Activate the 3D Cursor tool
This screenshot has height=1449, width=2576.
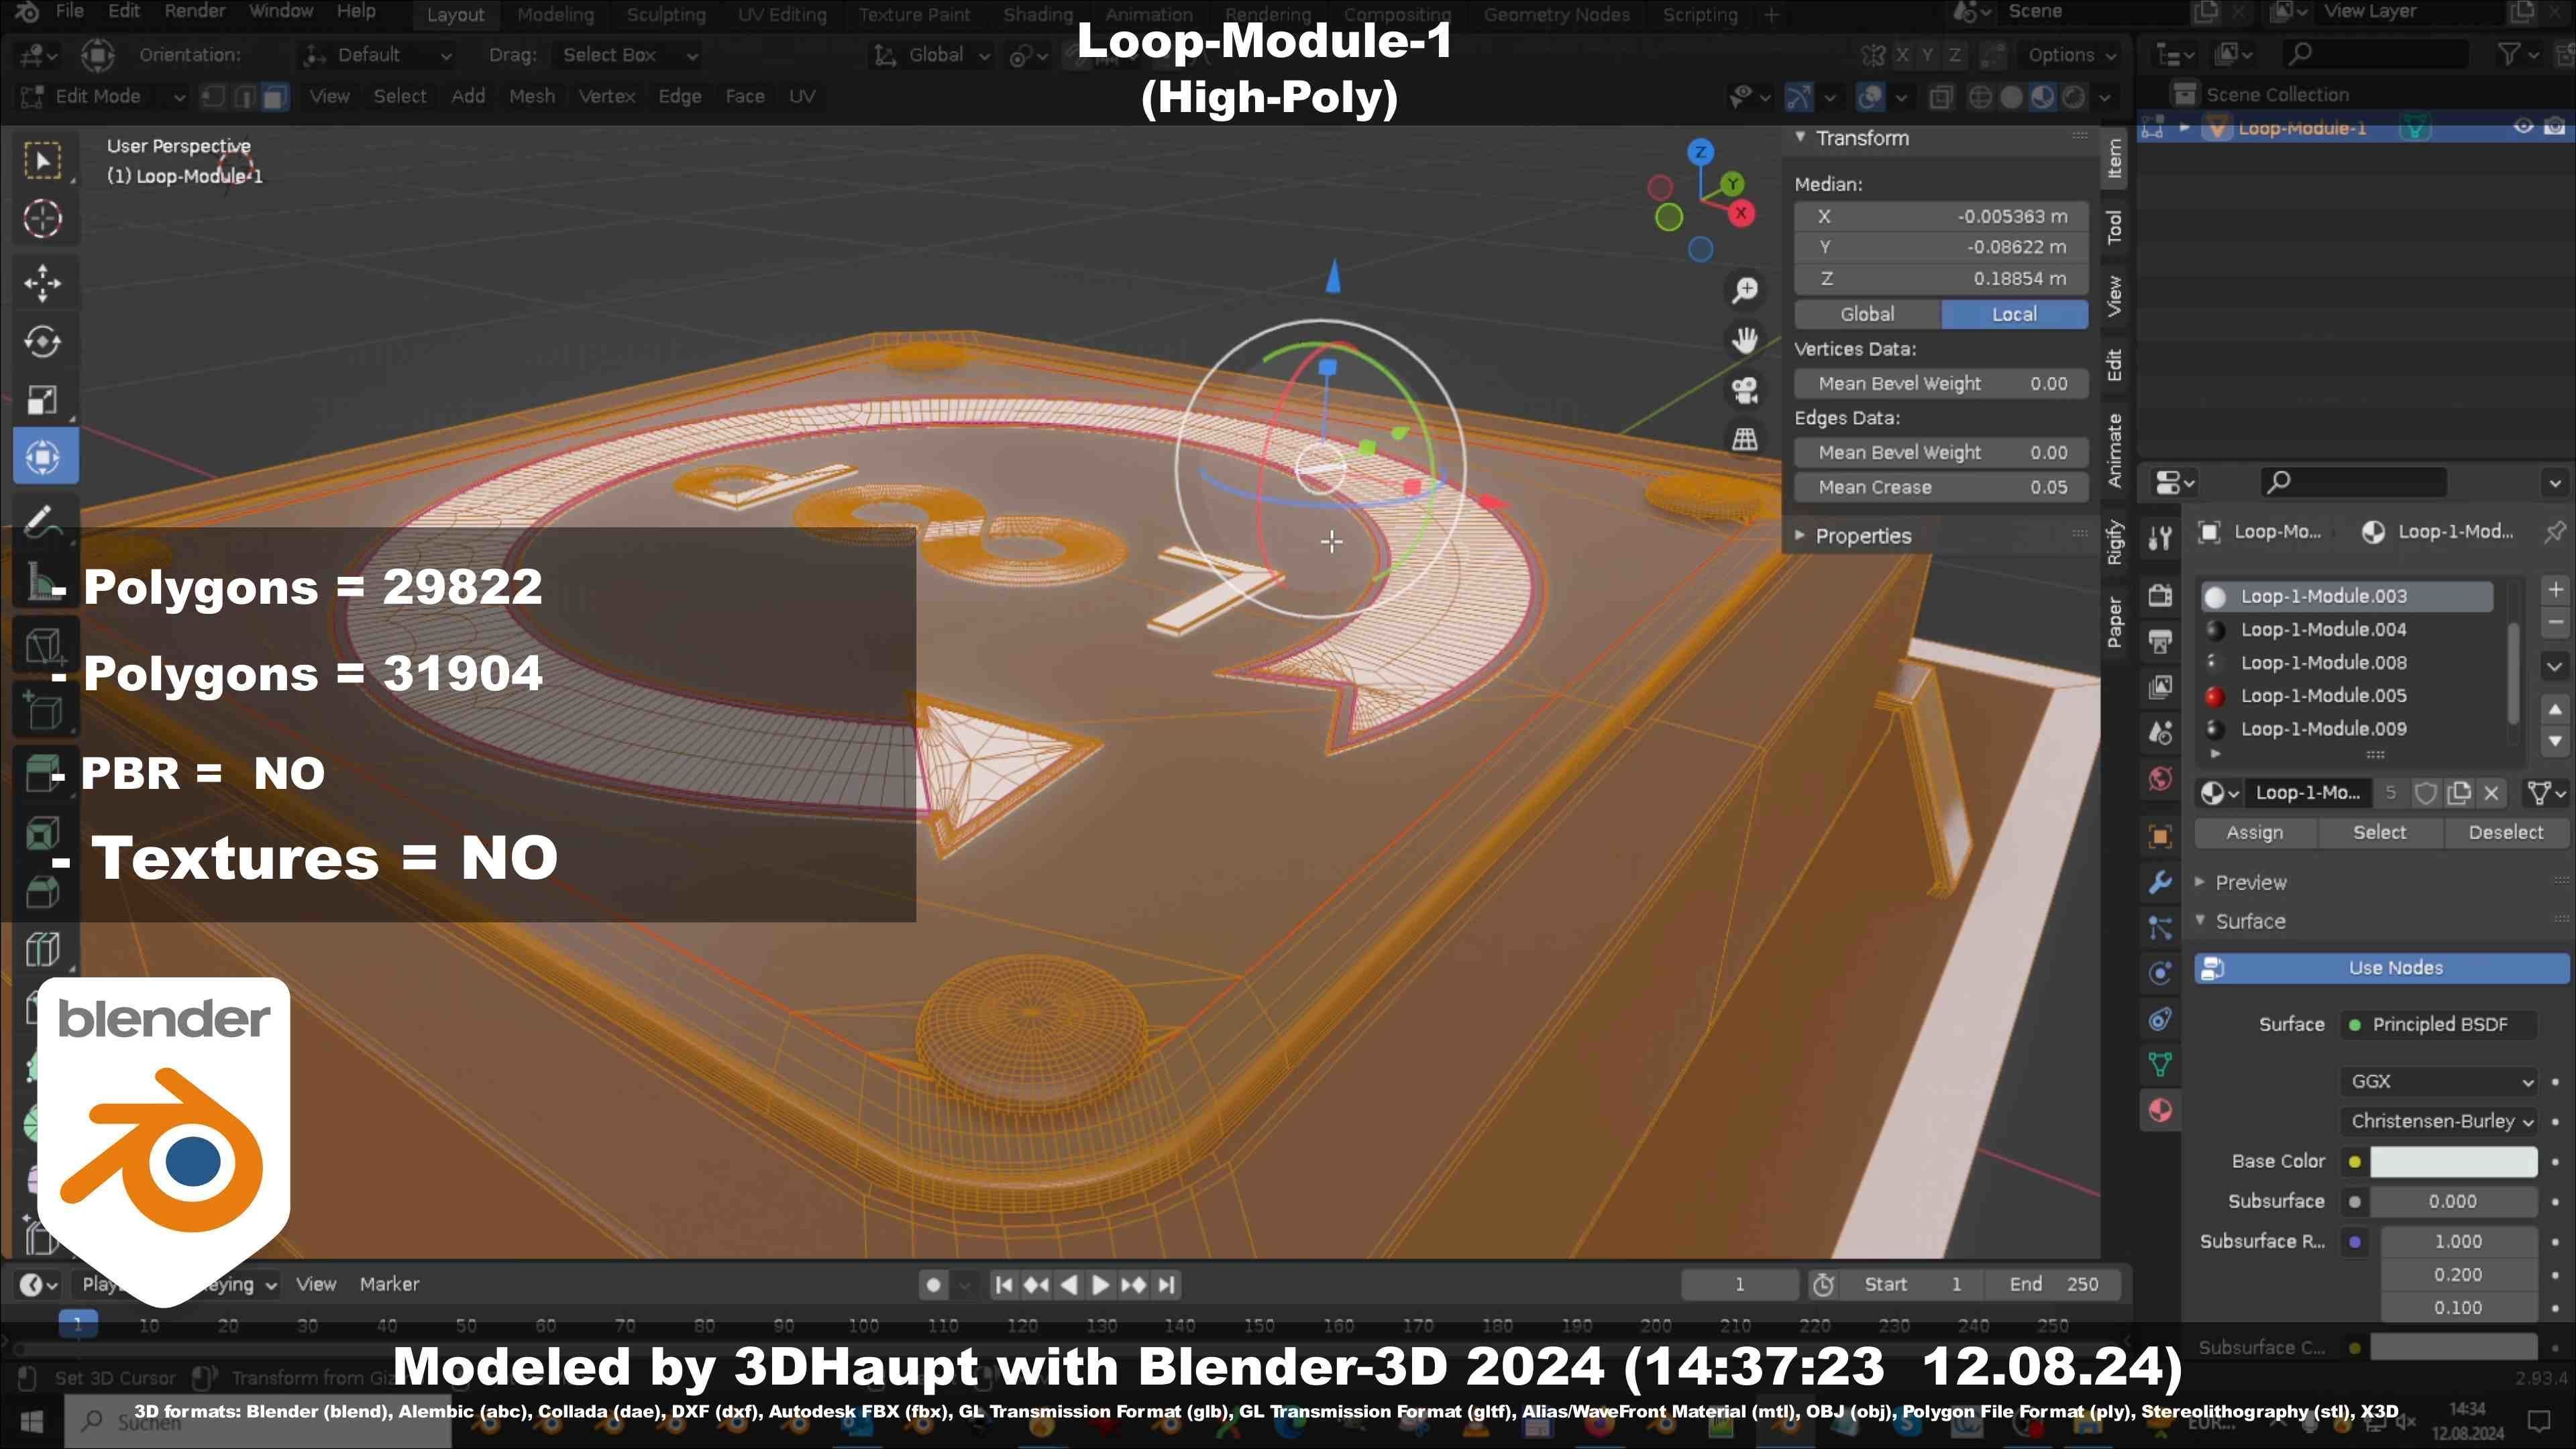pos(43,219)
